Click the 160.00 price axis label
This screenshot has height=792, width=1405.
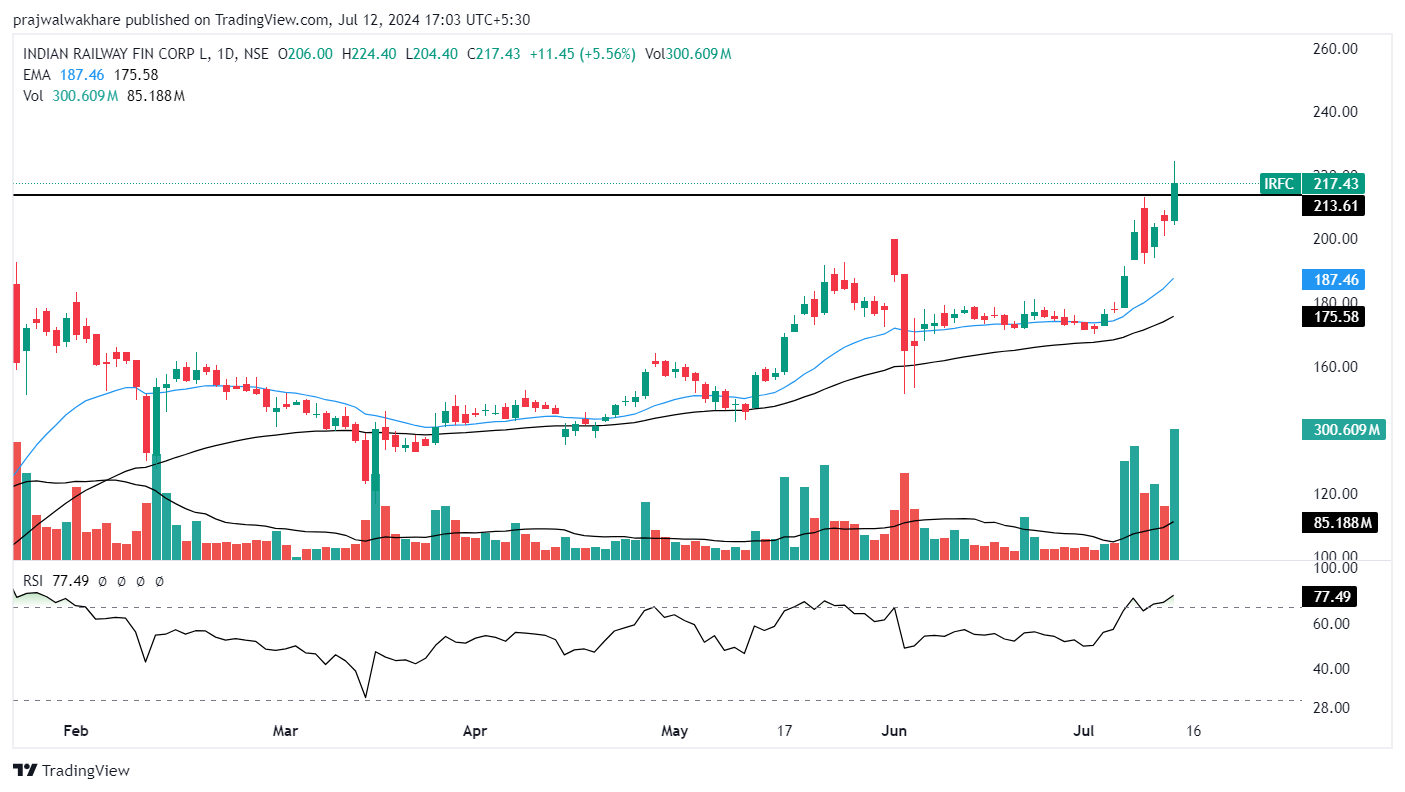point(1336,366)
